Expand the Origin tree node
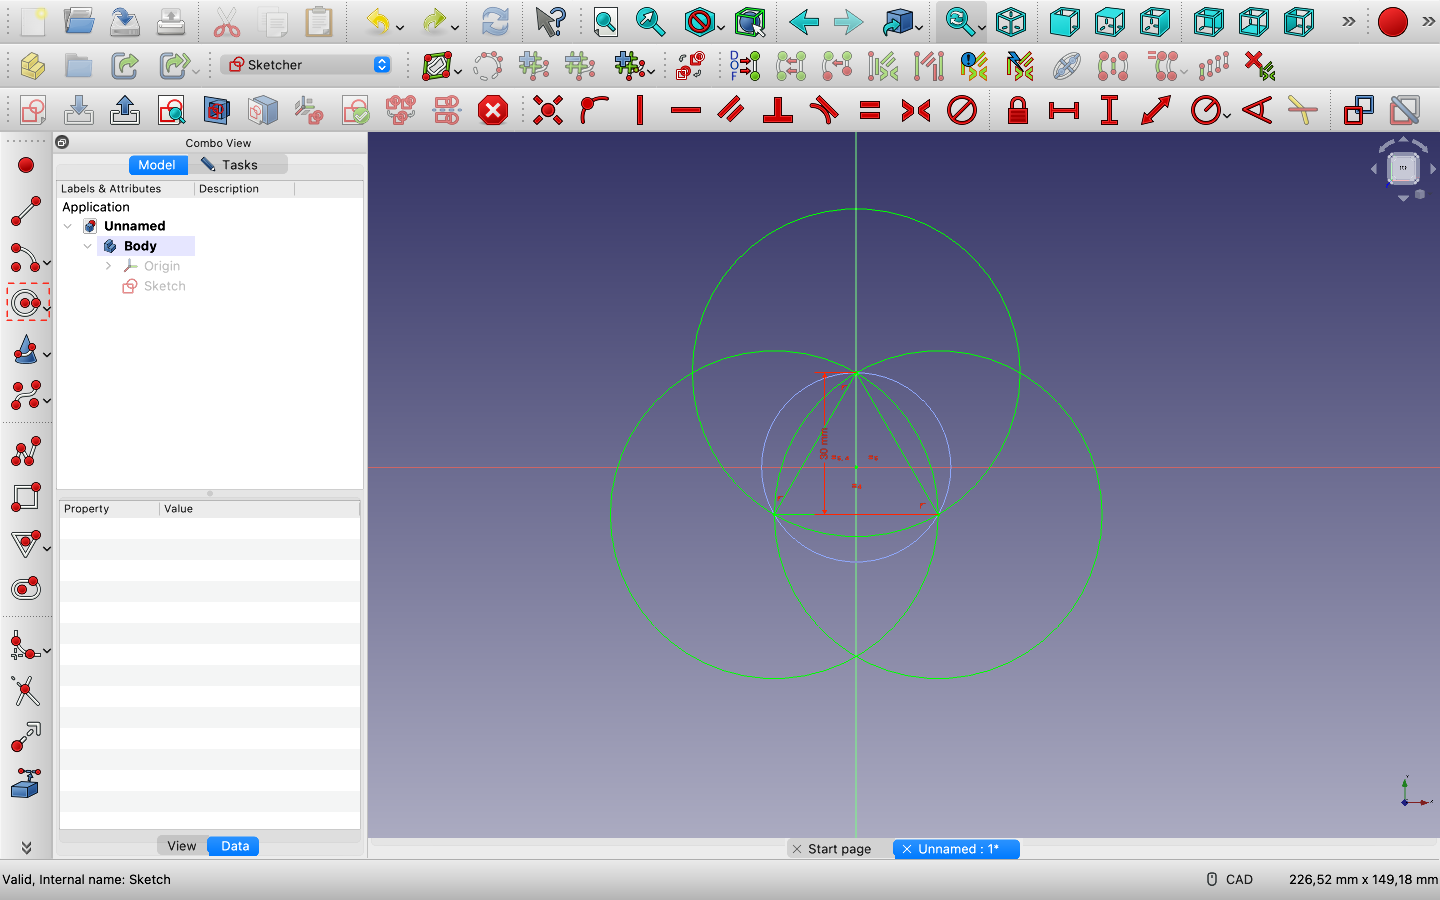1440x900 pixels. [108, 265]
